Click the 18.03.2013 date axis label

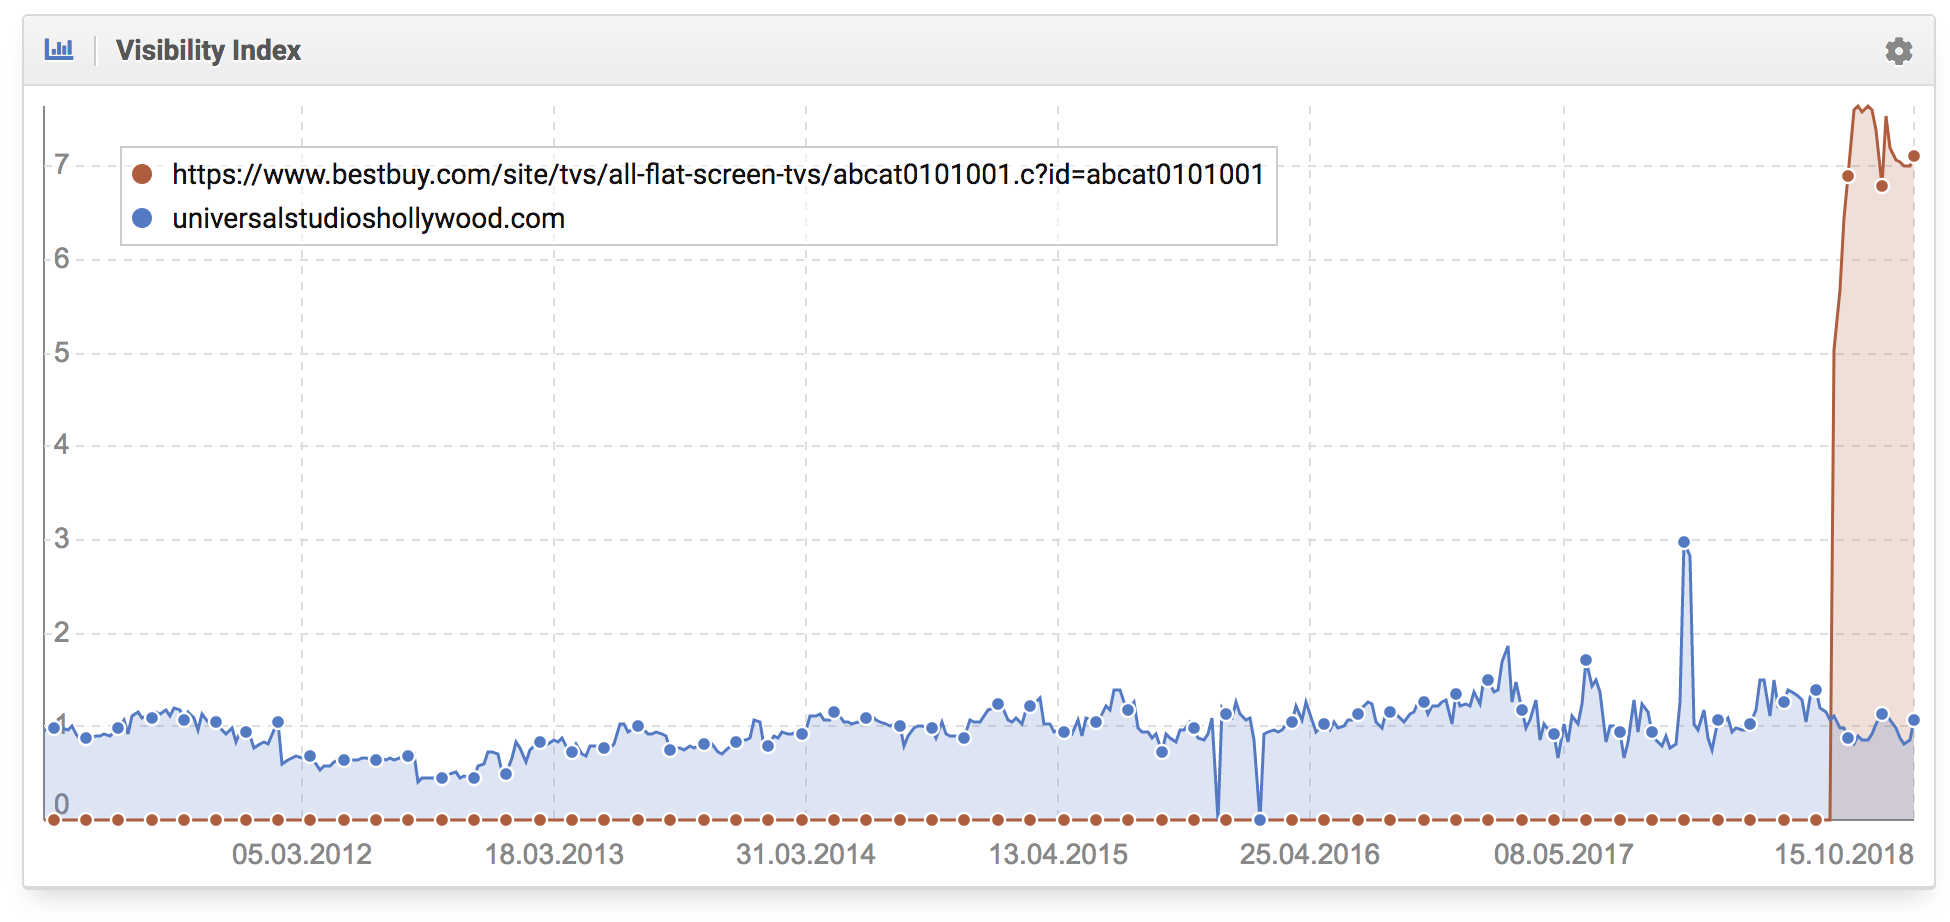[554, 854]
